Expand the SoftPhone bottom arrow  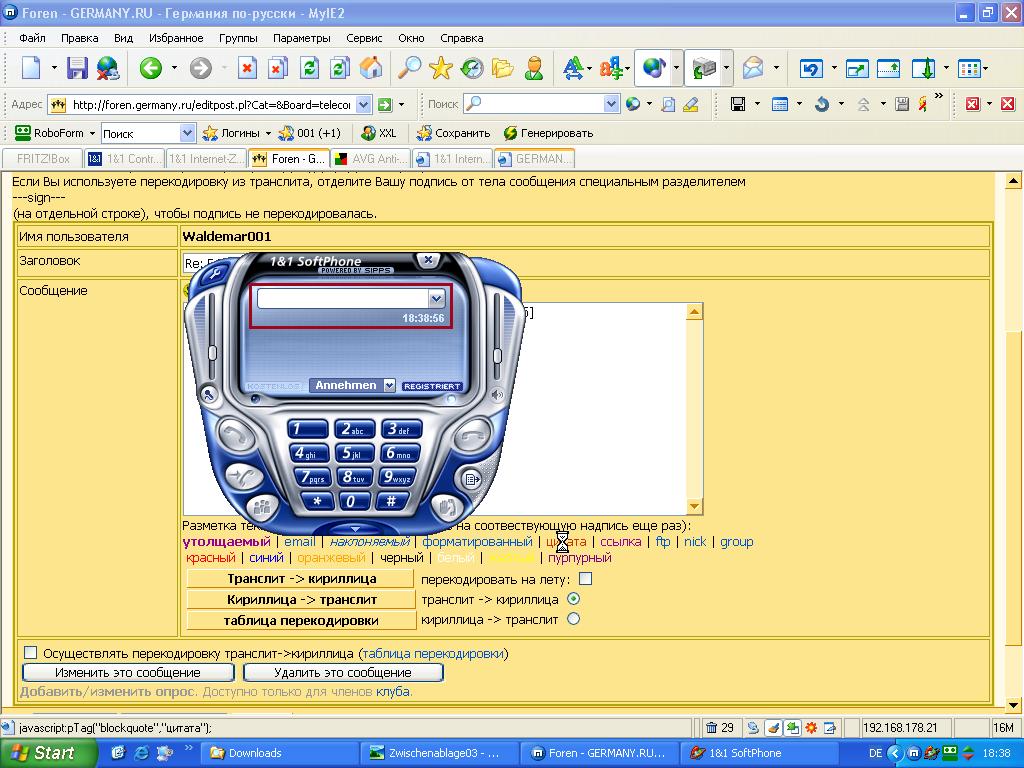355,529
